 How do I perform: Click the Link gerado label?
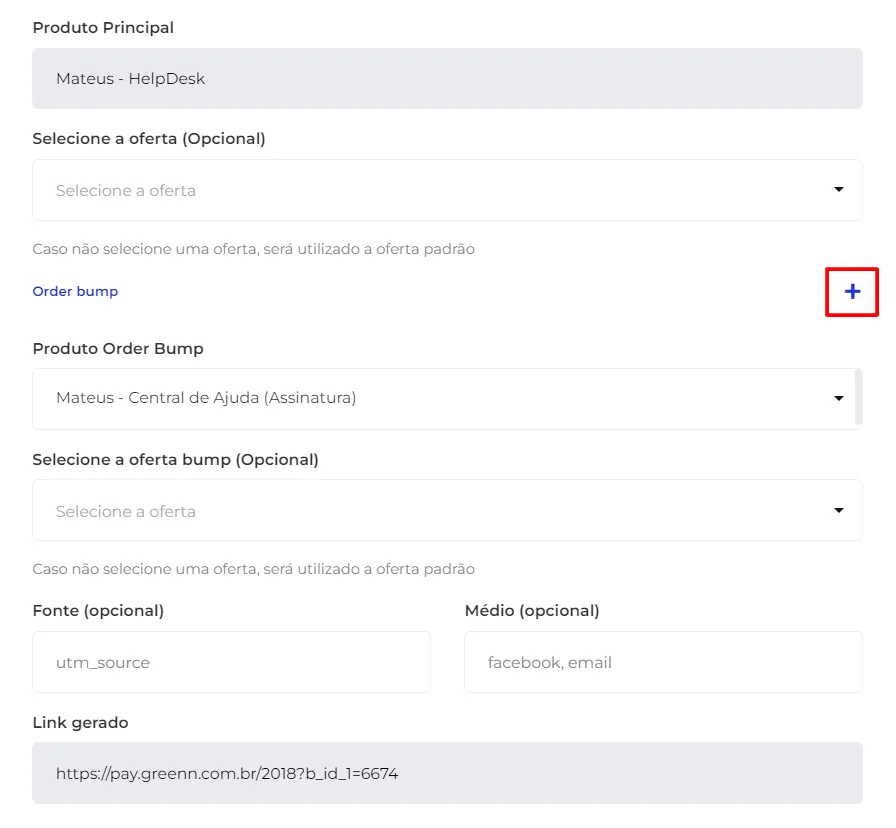[x=81, y=723]
